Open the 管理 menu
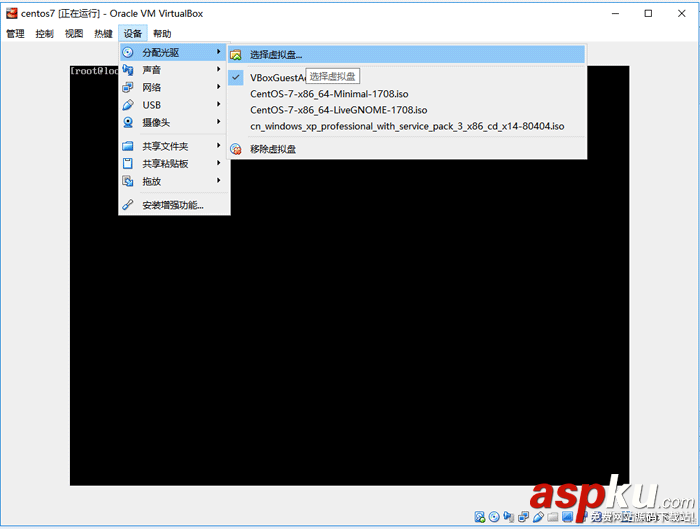The height and width of the screenshot is (529, 700). click(15, 33)
